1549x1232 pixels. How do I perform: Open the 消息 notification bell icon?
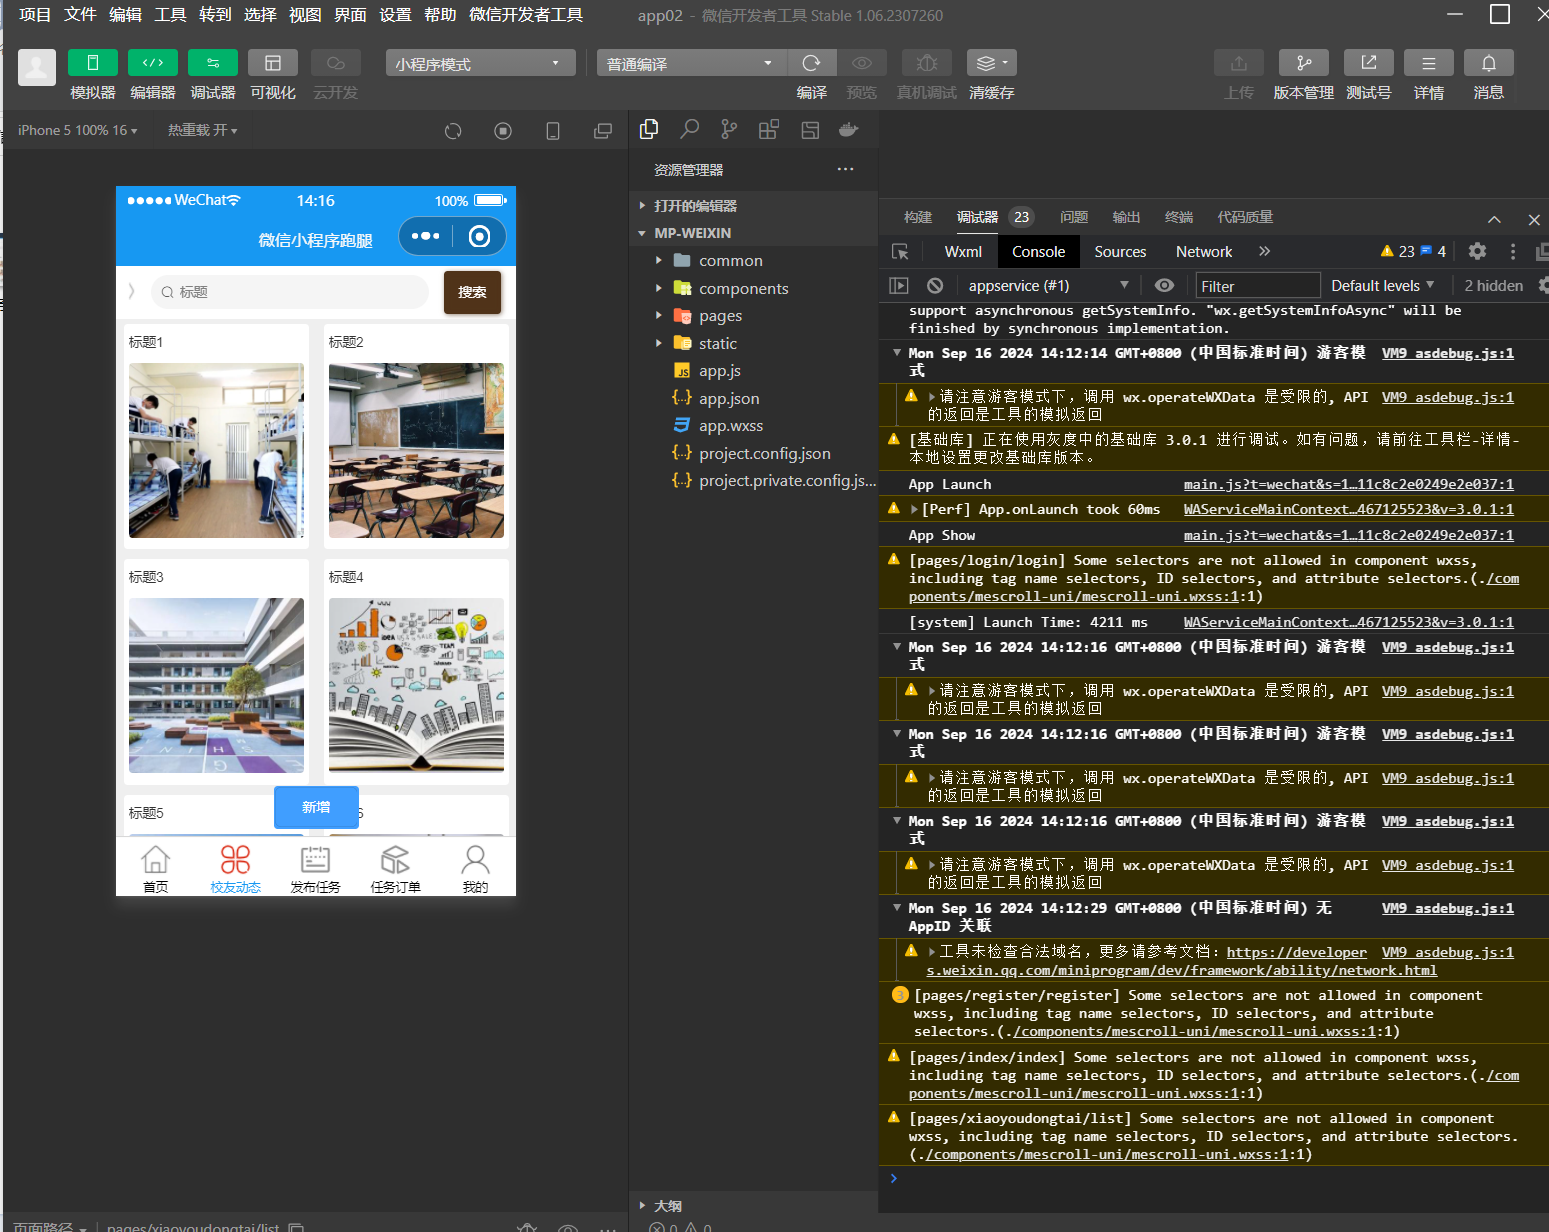coord(1488,63)
